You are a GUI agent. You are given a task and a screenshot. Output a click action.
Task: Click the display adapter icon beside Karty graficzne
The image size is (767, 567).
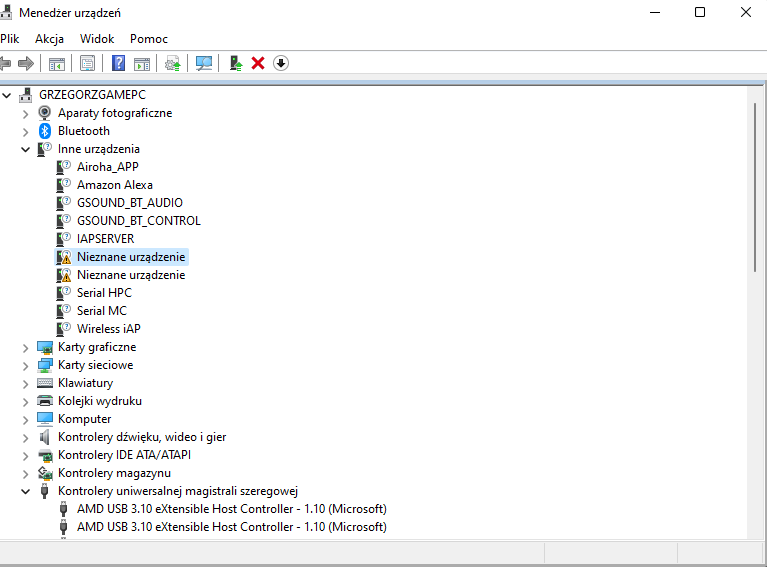(x=45, y=347)
